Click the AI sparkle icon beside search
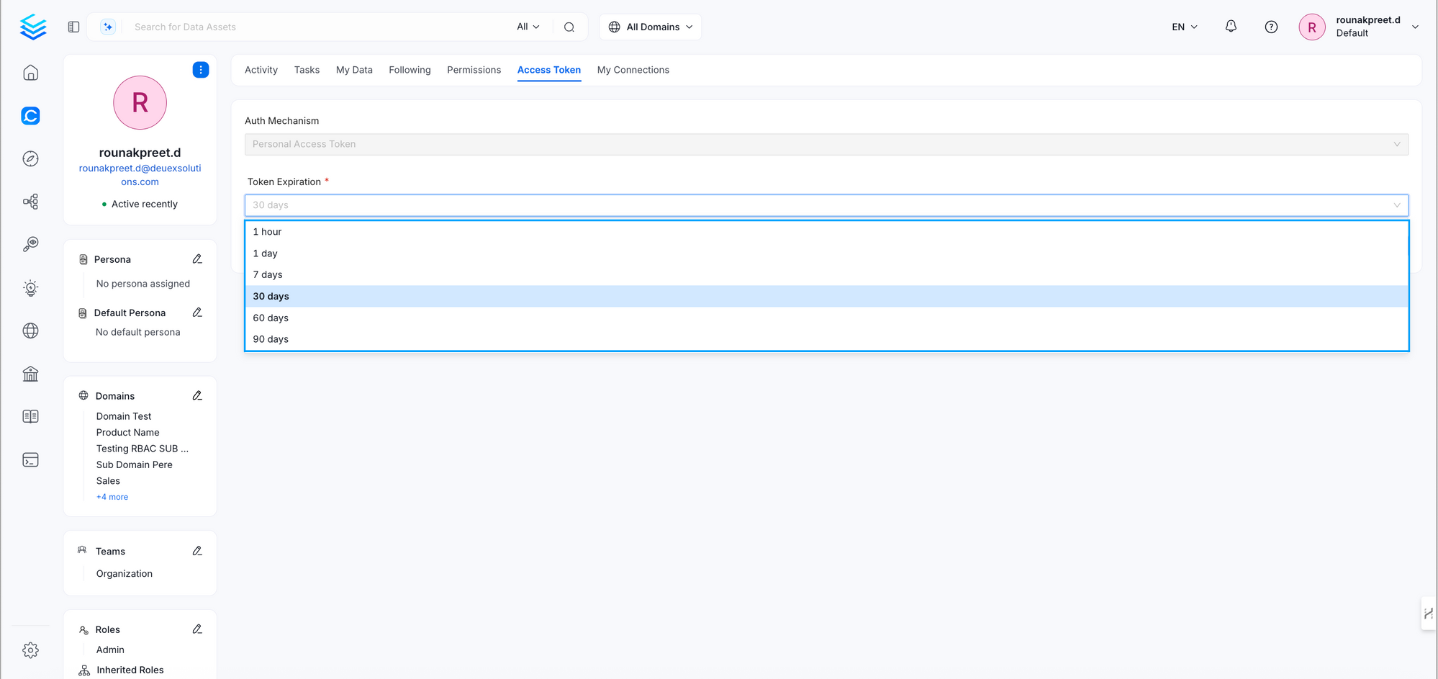 pos(108,27)
